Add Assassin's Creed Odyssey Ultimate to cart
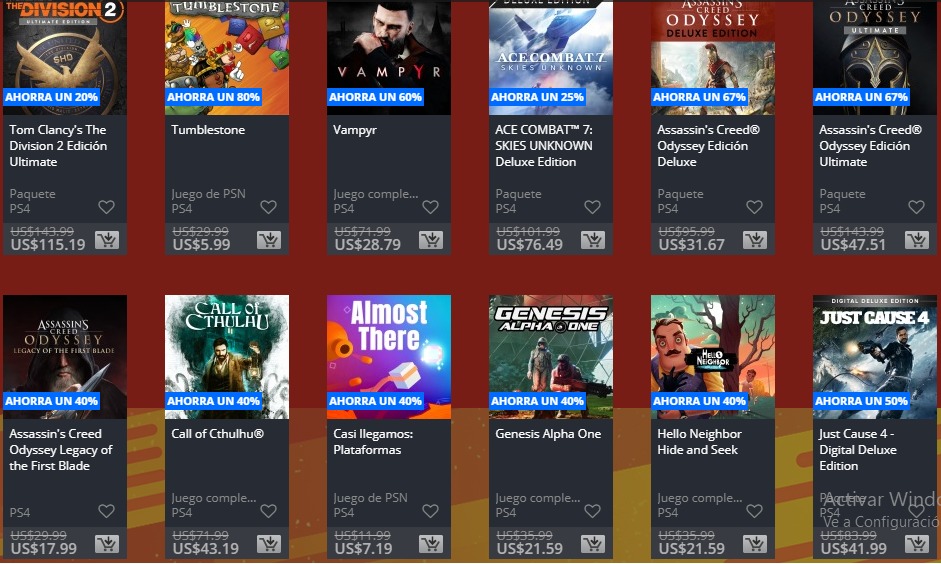Viewport: 941px width, 564px height. 916,240
